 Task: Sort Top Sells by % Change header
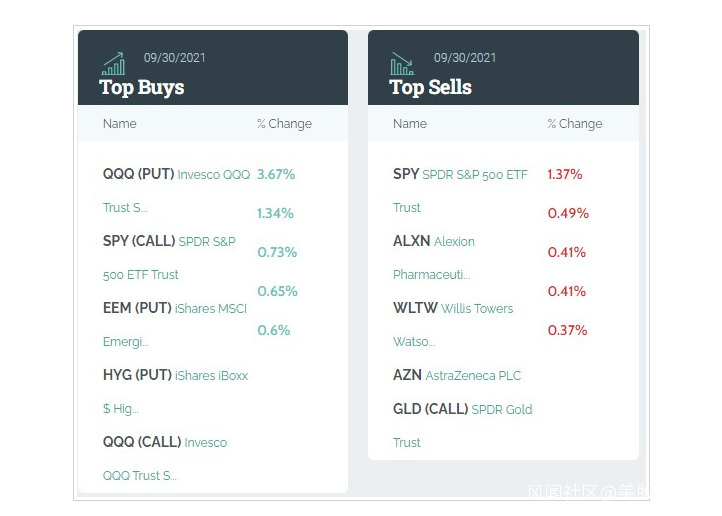coord(575,124)
